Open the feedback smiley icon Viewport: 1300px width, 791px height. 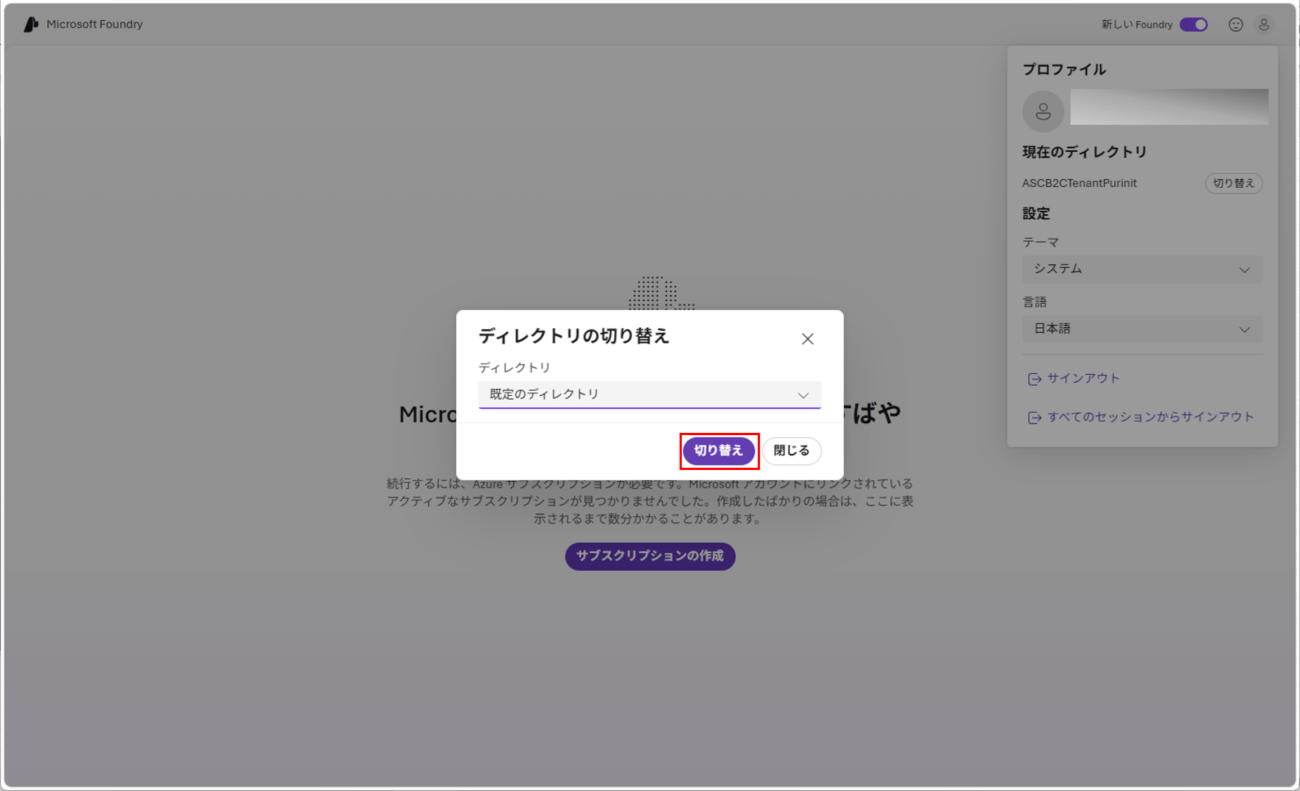click(1236, 24)
